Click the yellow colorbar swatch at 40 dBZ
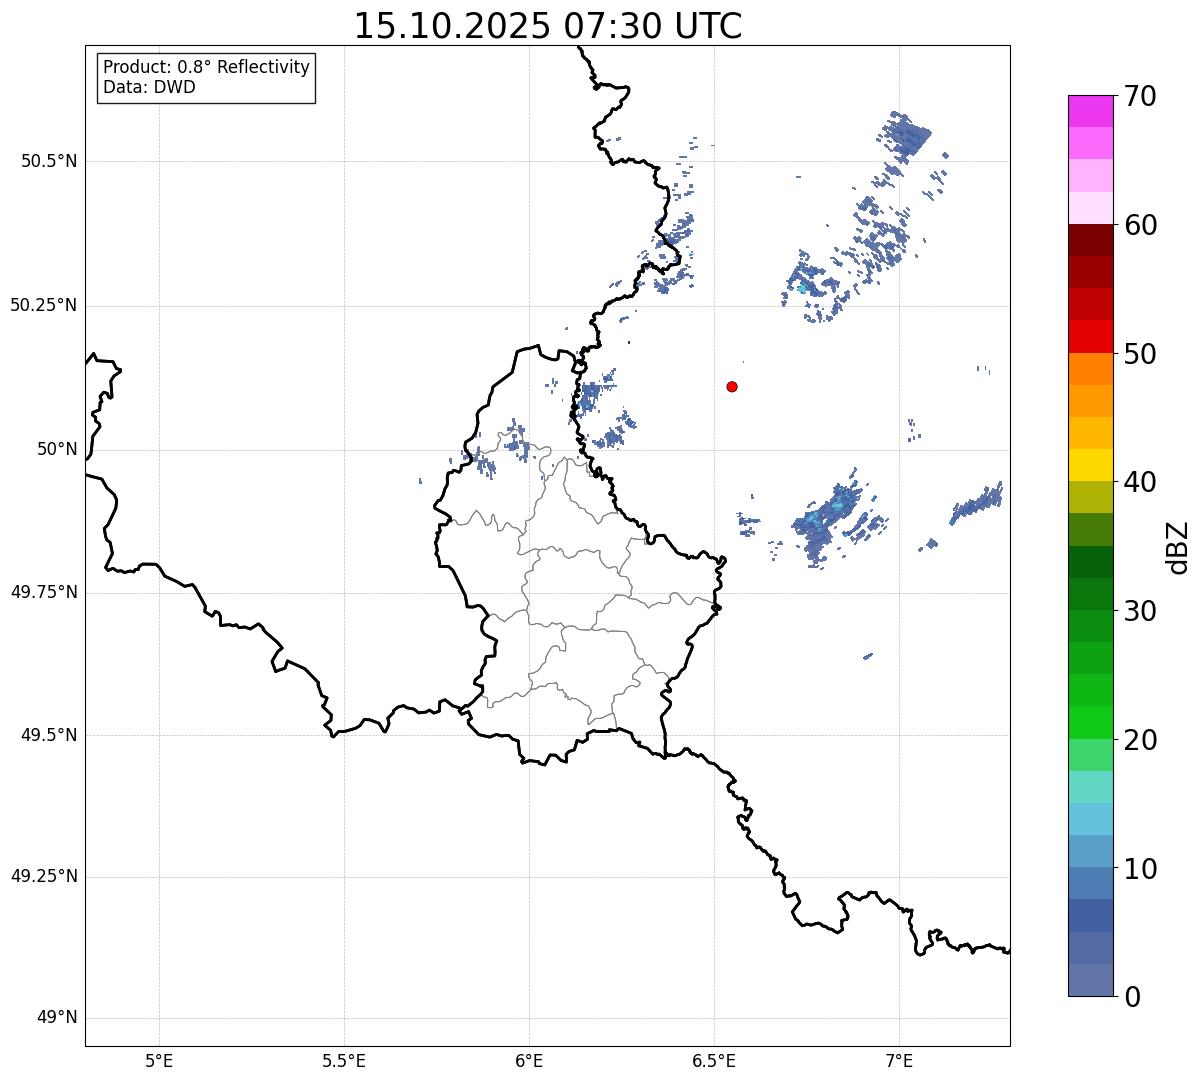Viewport: 1202px width, 1081px height. point(1091,465)
